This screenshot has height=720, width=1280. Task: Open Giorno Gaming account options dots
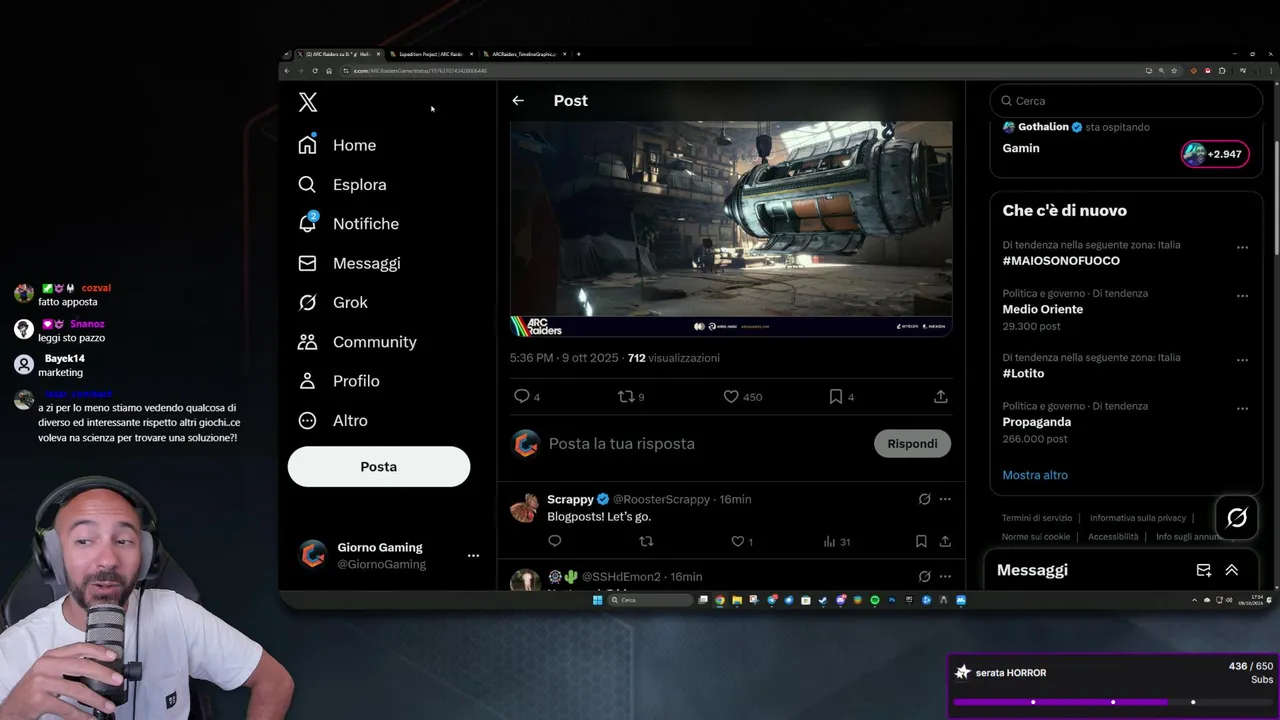(473, 555)
